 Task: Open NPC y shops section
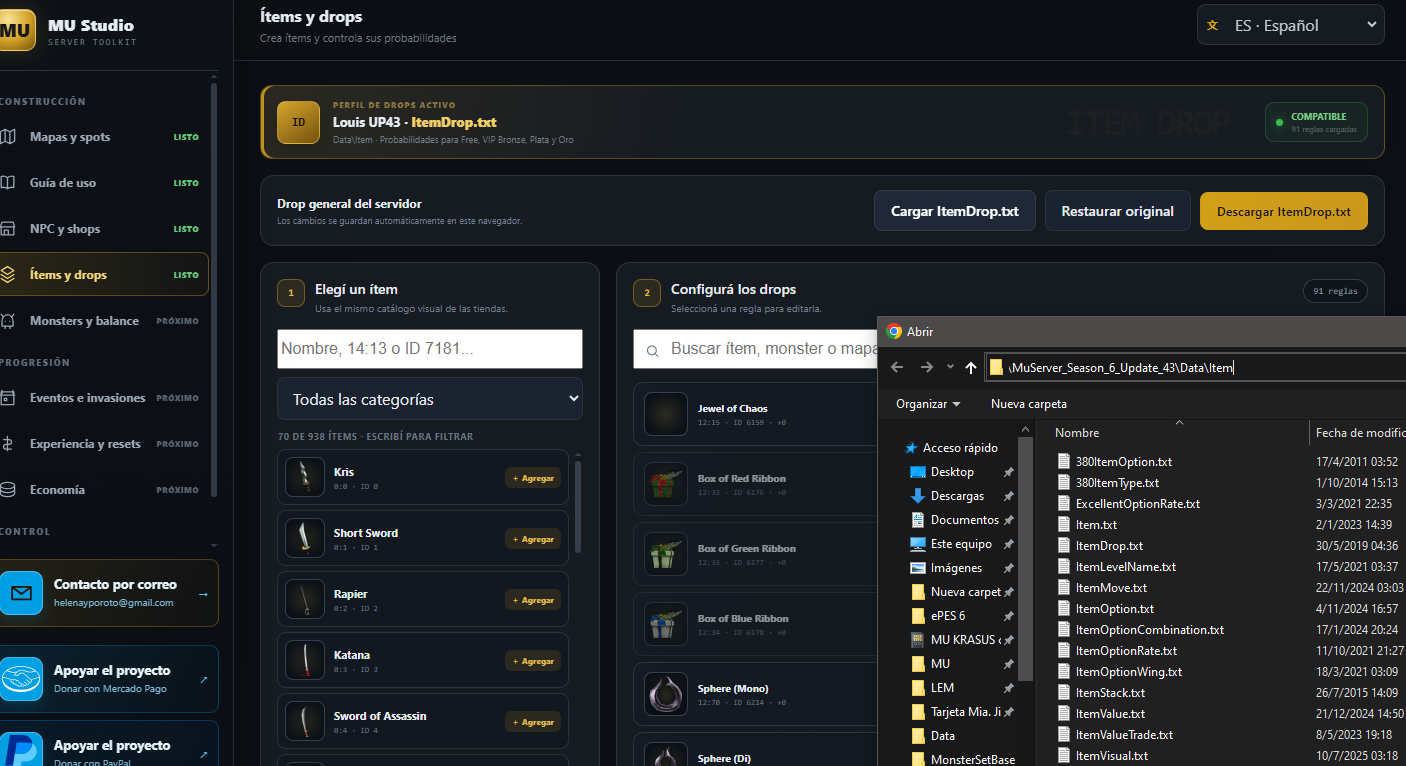tap(104, 229)
